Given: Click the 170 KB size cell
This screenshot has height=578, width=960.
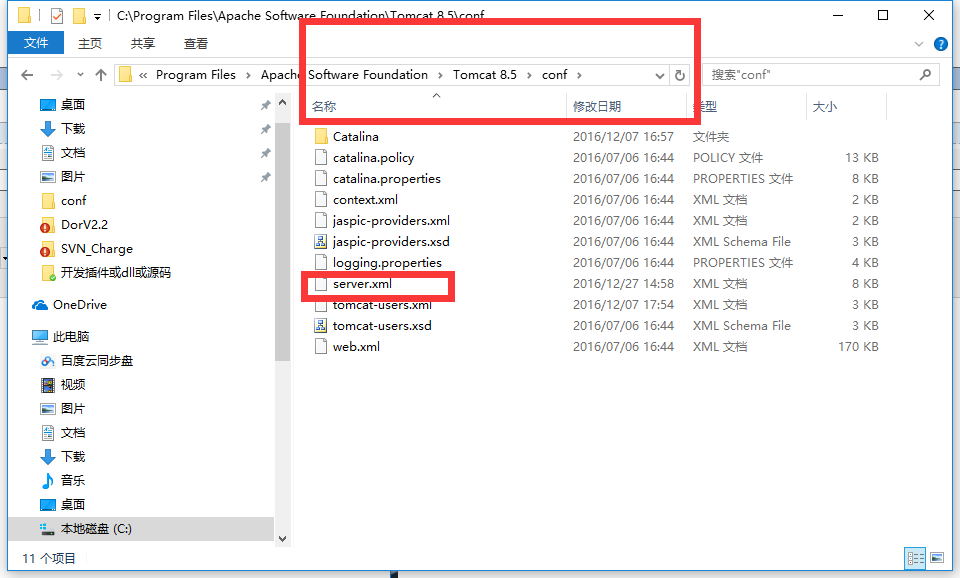Looking at the screenshot, I should [x=858, y=347].
